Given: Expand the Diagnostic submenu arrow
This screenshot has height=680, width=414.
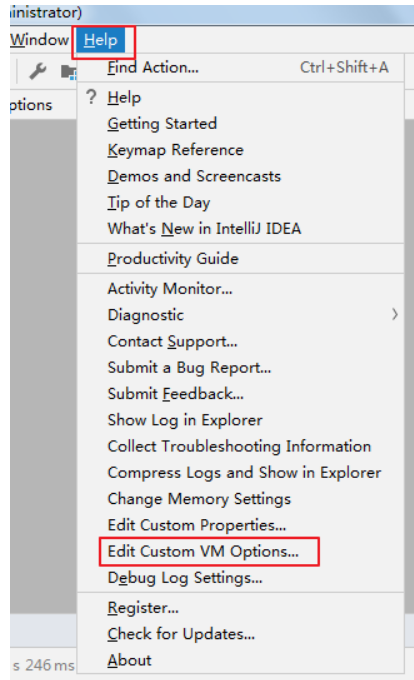Looking at the screenshot, I should pos(394,314).
